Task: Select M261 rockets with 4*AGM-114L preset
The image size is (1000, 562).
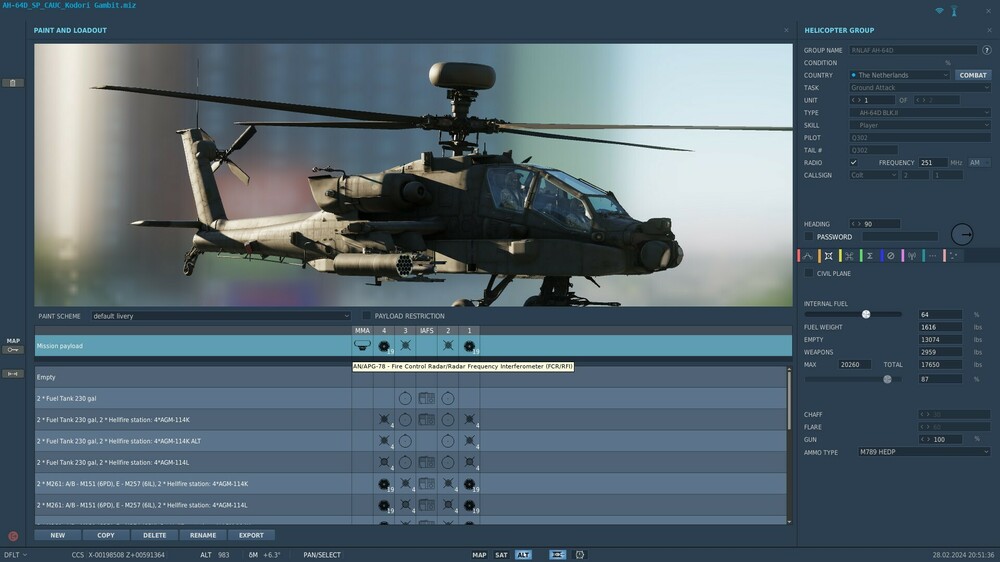Action: coord(411,505)
